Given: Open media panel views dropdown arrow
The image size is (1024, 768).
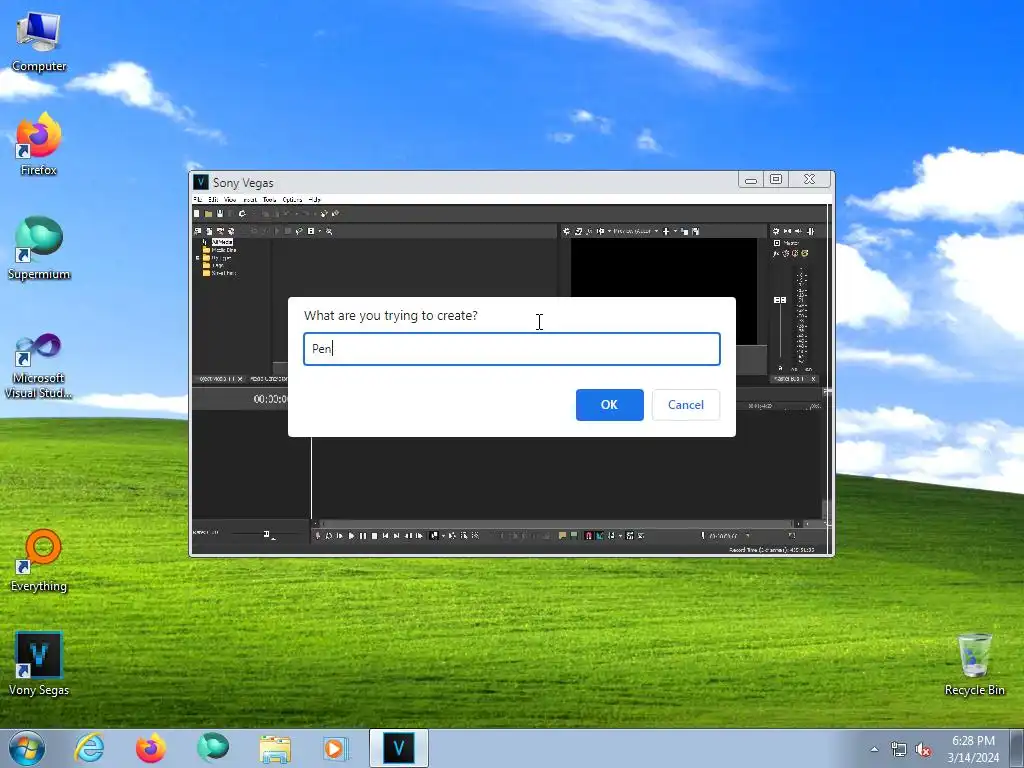Looking at the screenshot, I should pyautogui.click(x=319, y=231).
